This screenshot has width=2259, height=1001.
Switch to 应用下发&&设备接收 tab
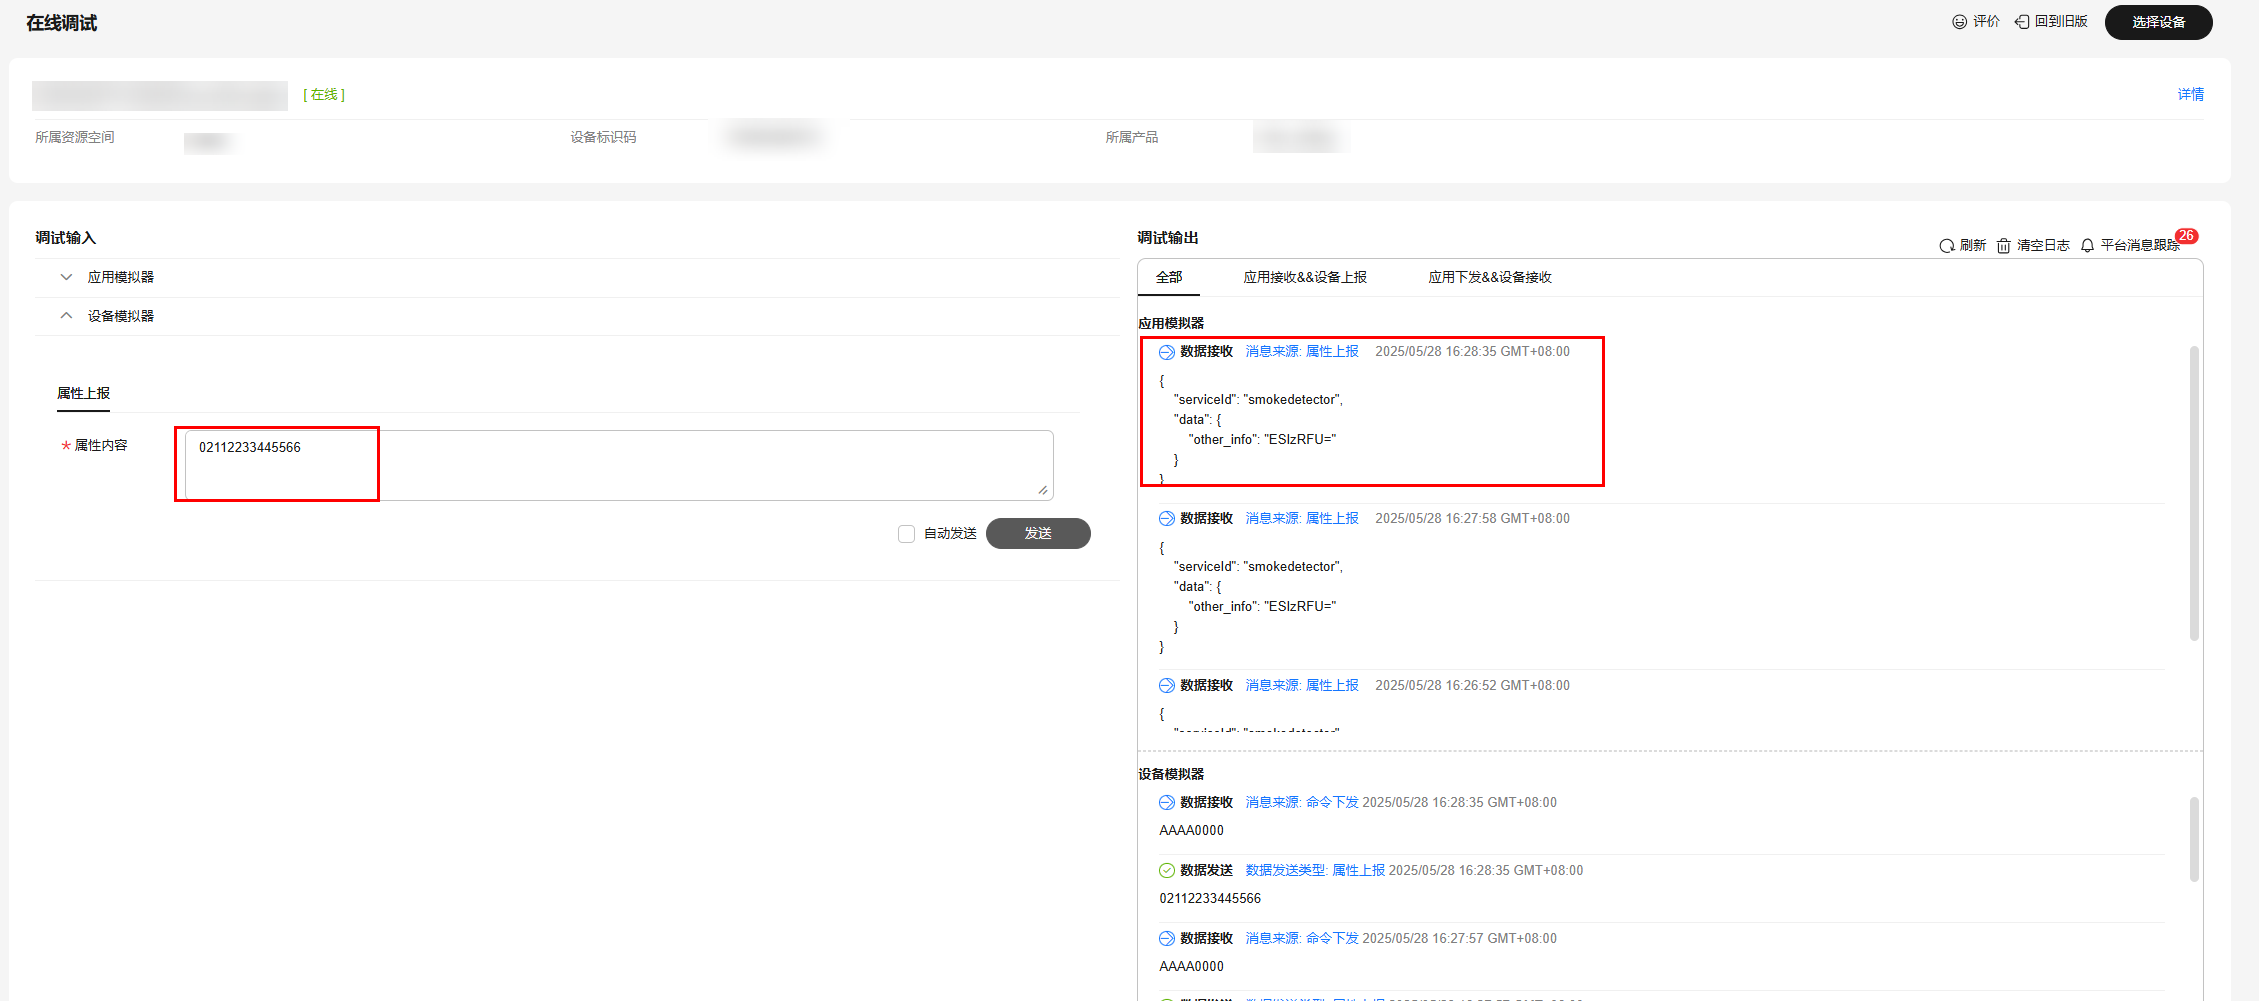click(x=1490, y=277)
